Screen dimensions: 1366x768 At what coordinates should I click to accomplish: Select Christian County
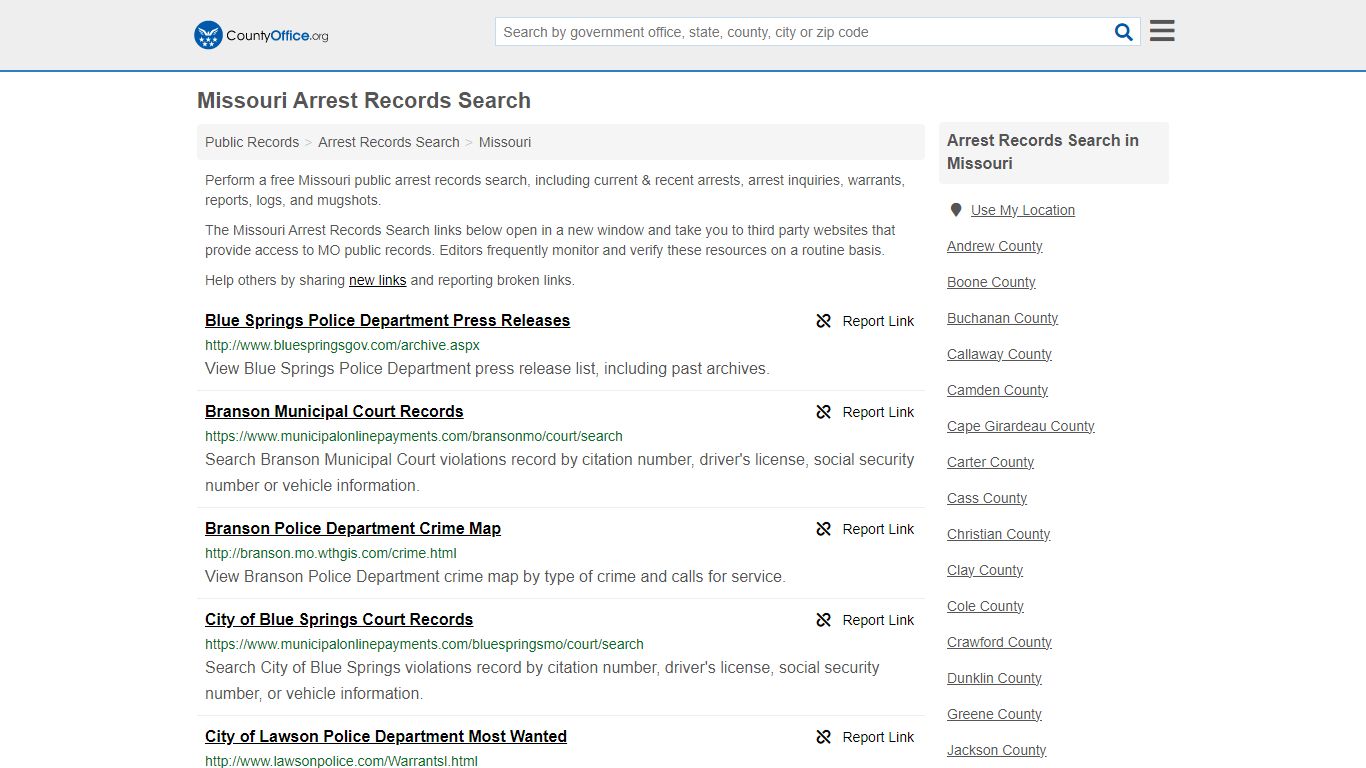click(998, 534)
